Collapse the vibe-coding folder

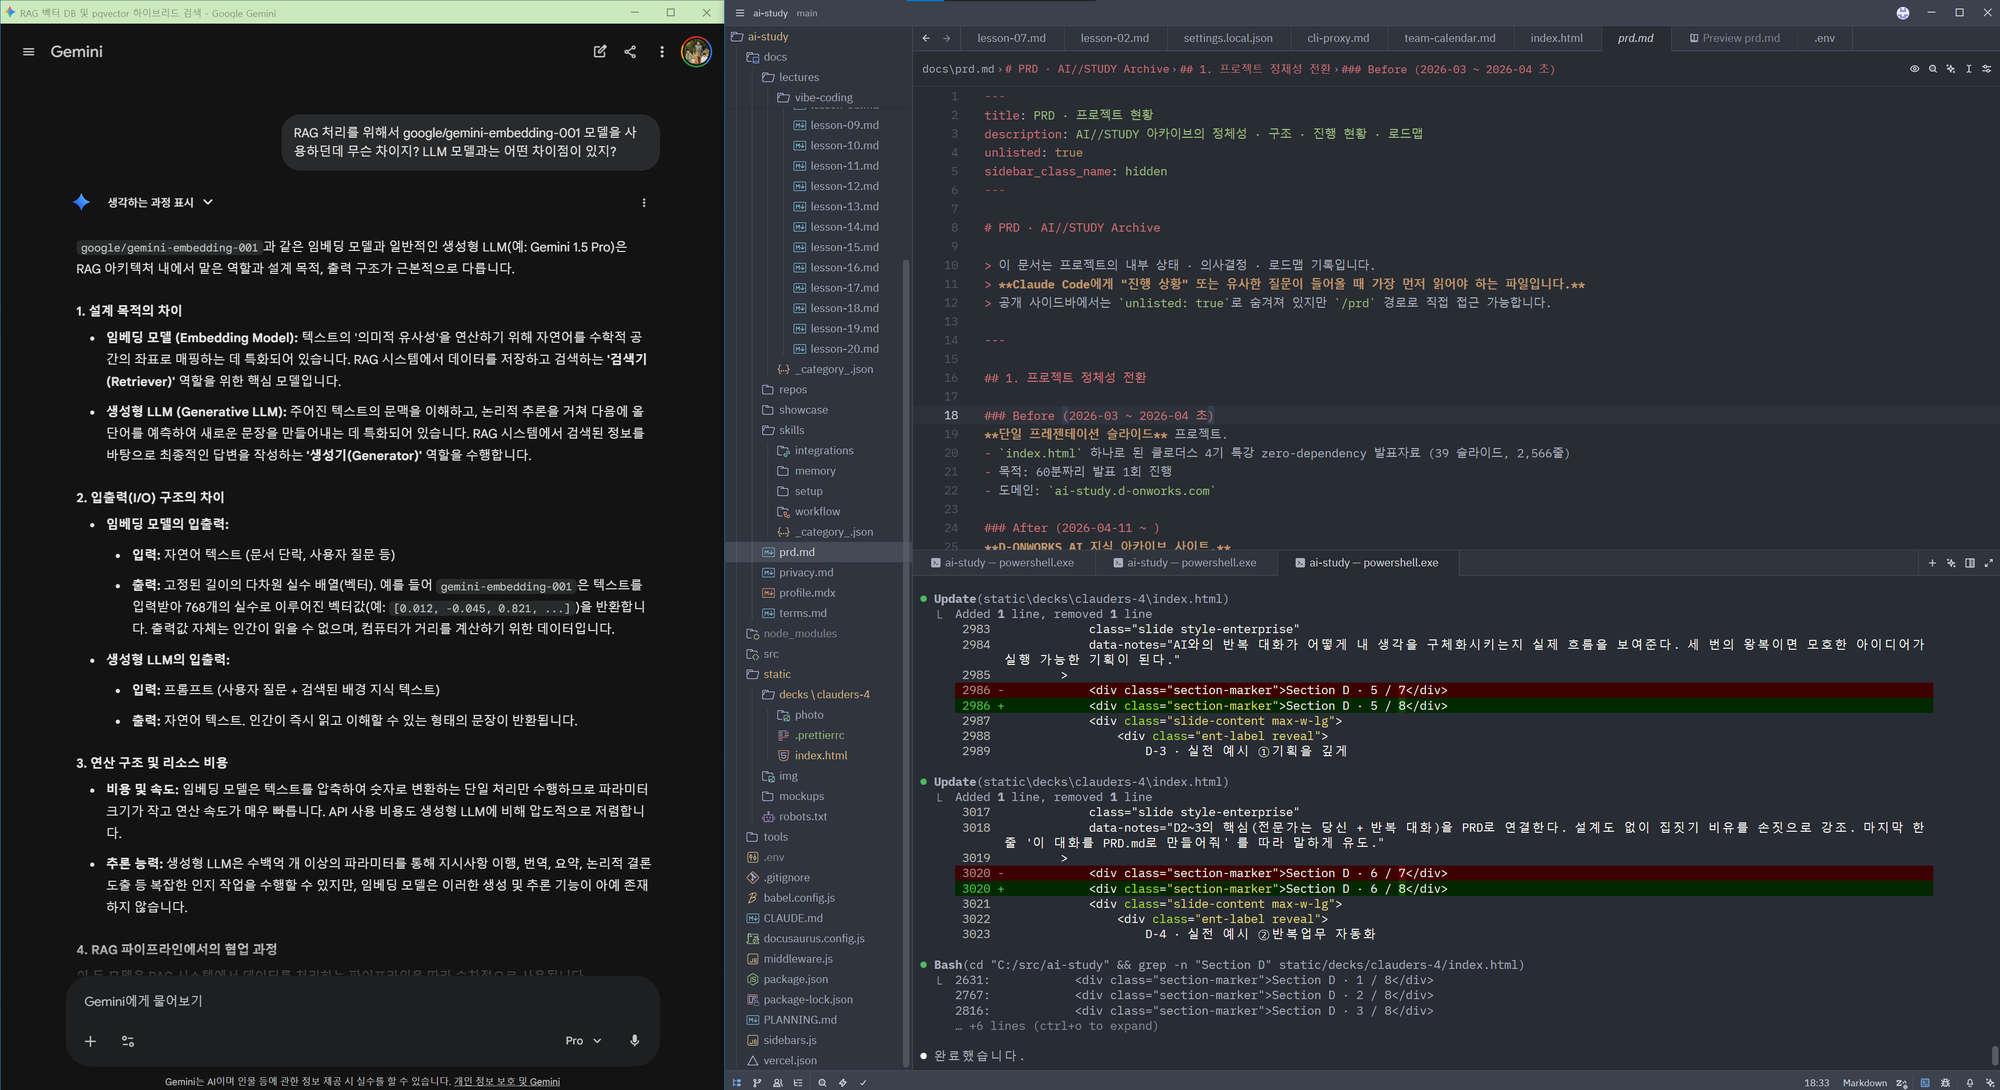(823, 98)
